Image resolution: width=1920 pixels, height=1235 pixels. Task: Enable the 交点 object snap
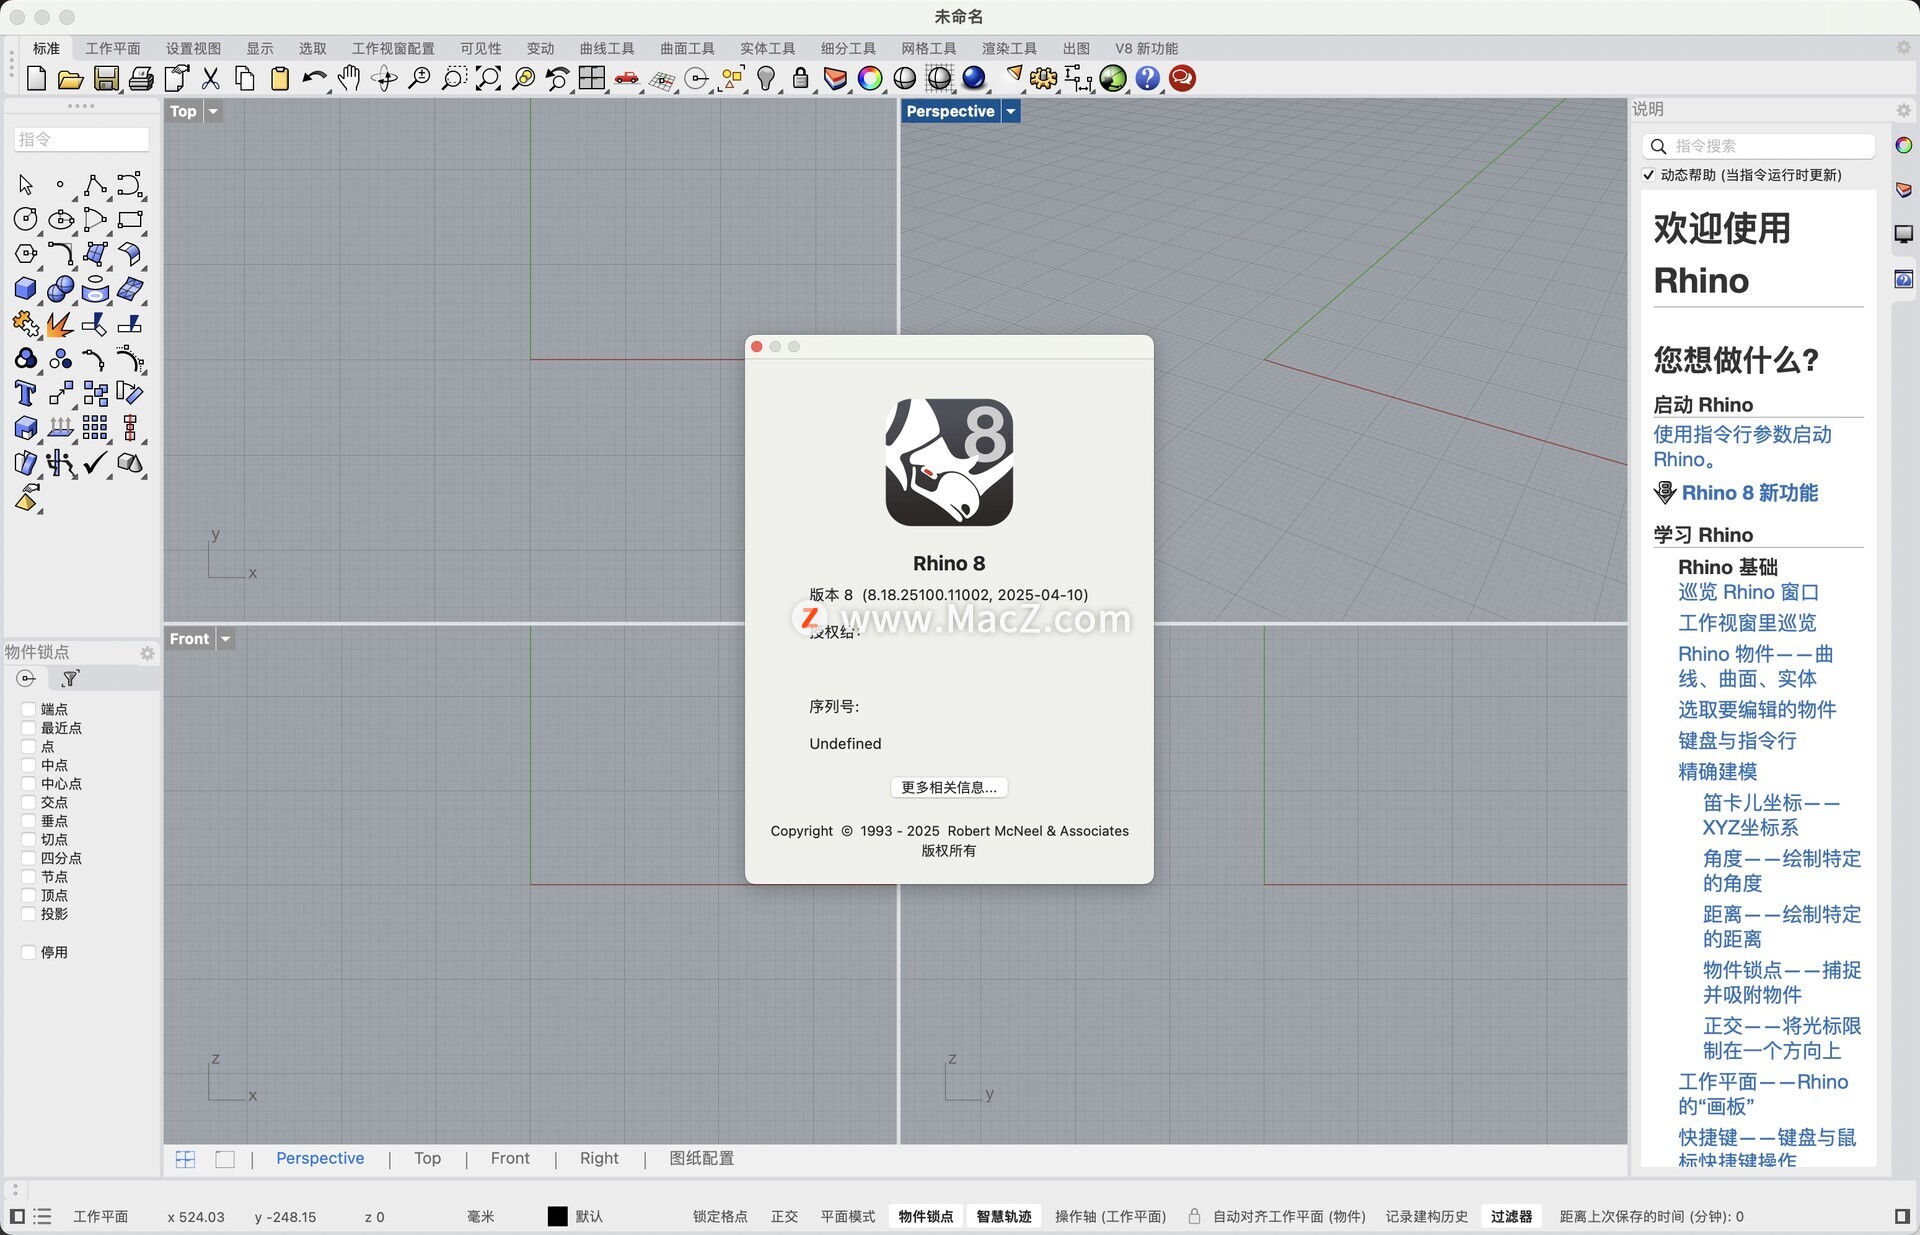[29, 802]
